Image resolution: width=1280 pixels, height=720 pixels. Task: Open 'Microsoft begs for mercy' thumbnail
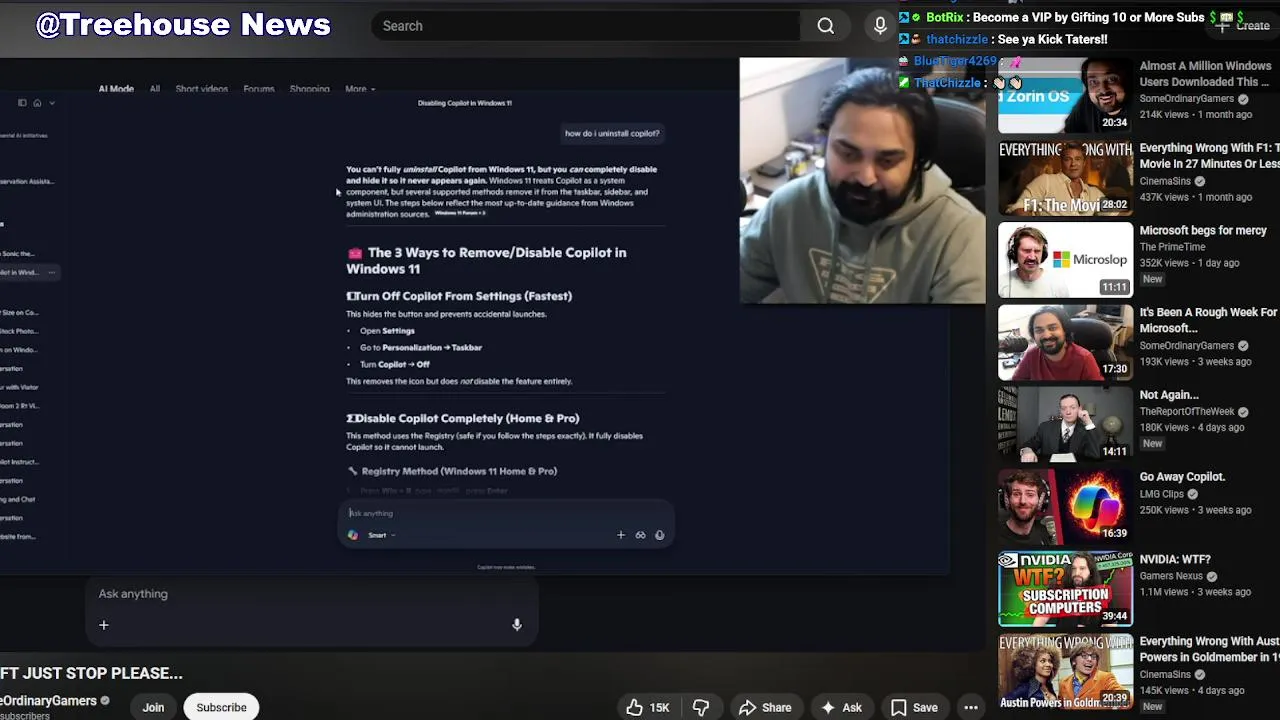1065,260
